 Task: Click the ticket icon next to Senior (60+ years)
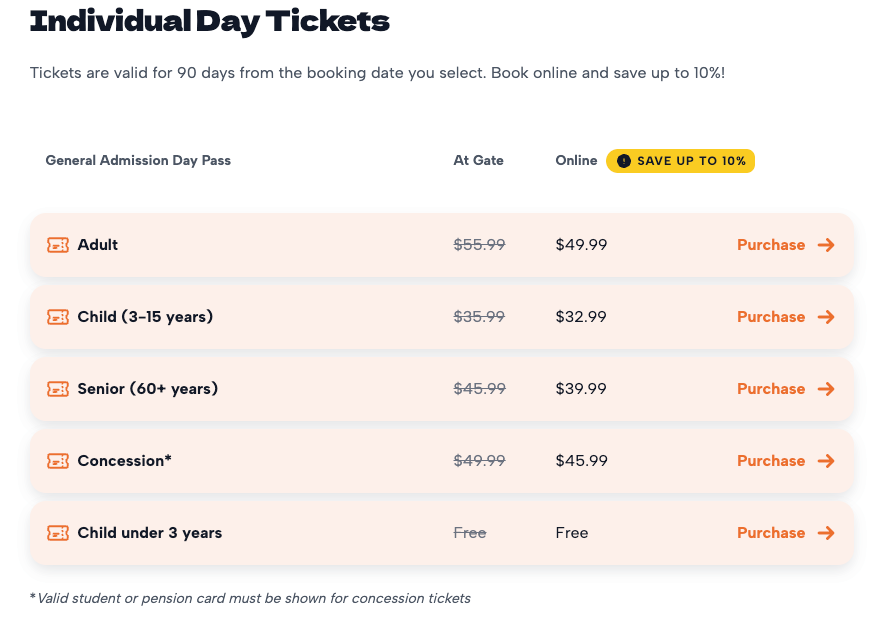click(58, 389)
